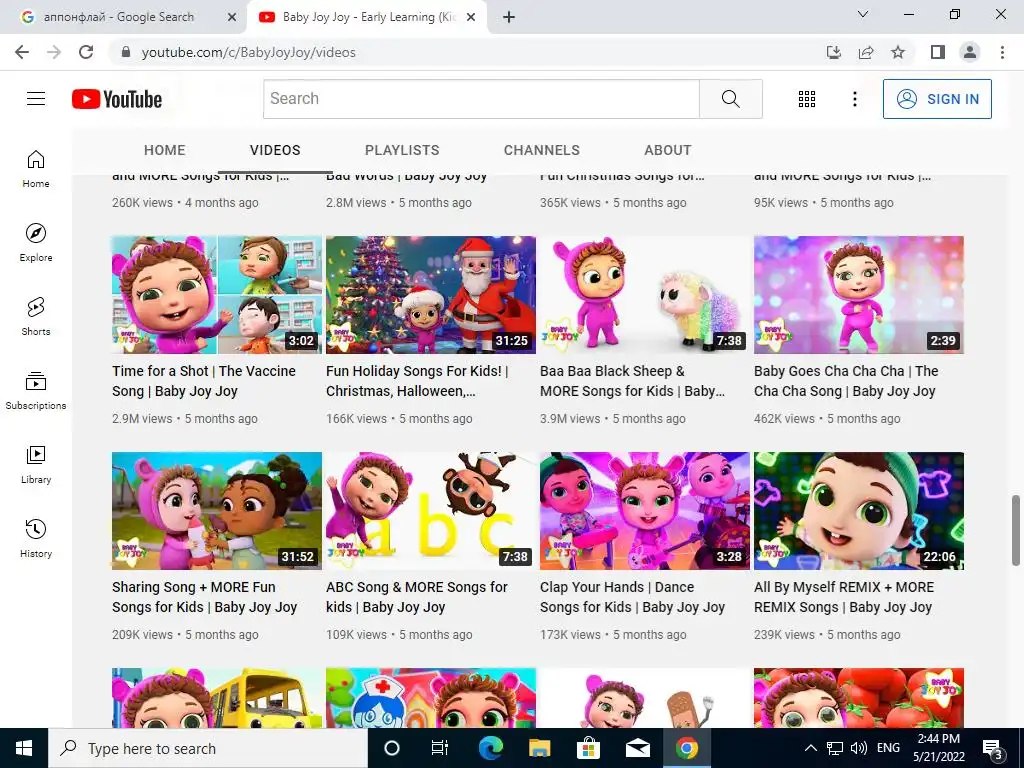1024x768 pixels.
Task: Click the browser forward arrow
Action: 54,52
